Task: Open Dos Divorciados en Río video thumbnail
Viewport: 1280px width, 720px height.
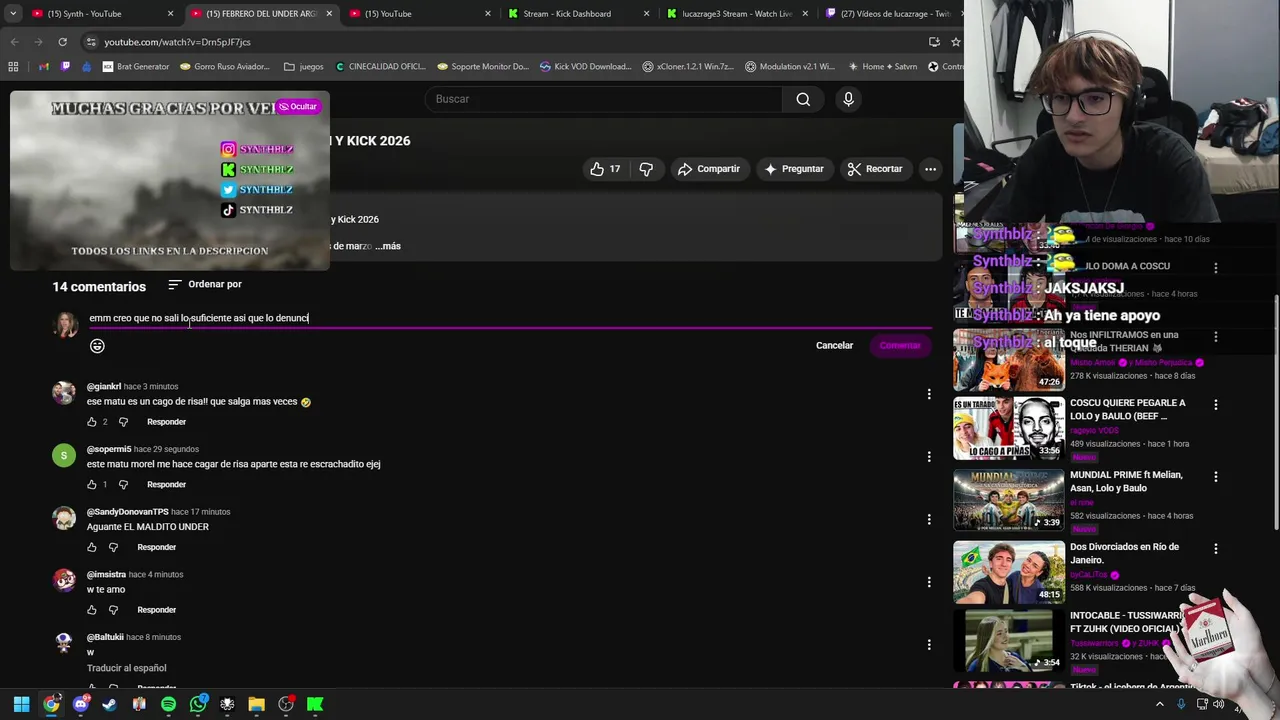Action: click(1008, 572)
